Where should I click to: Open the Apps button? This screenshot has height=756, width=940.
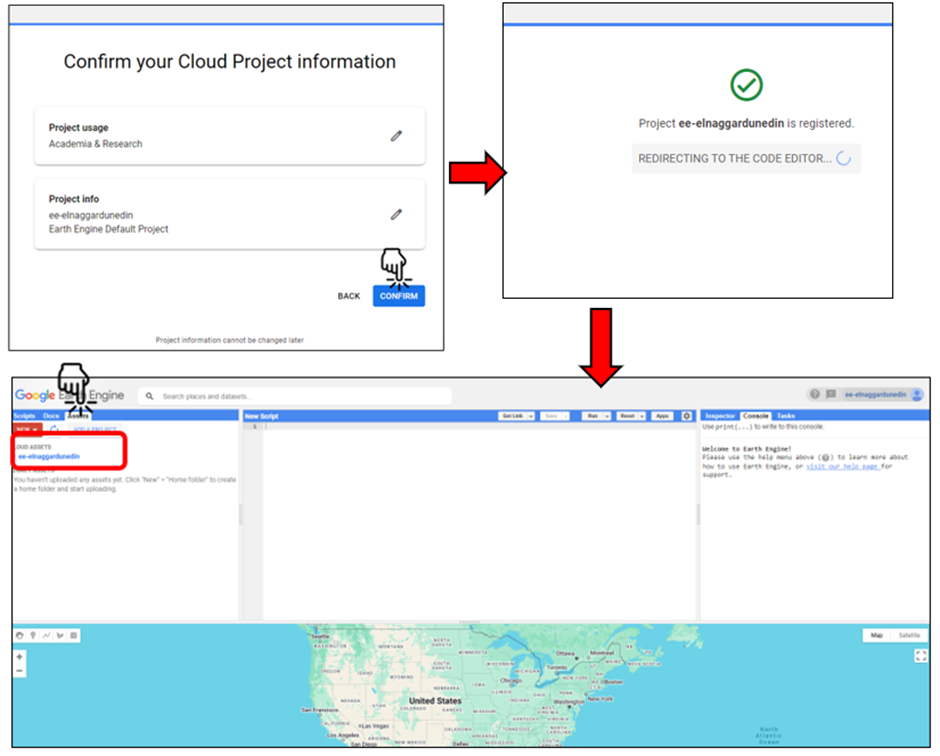(x=662, y=416)
